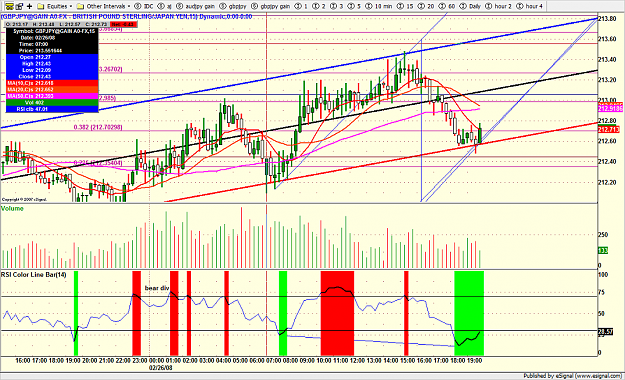
Task: Click the GBPJPY chart title text
Action: 127,17
